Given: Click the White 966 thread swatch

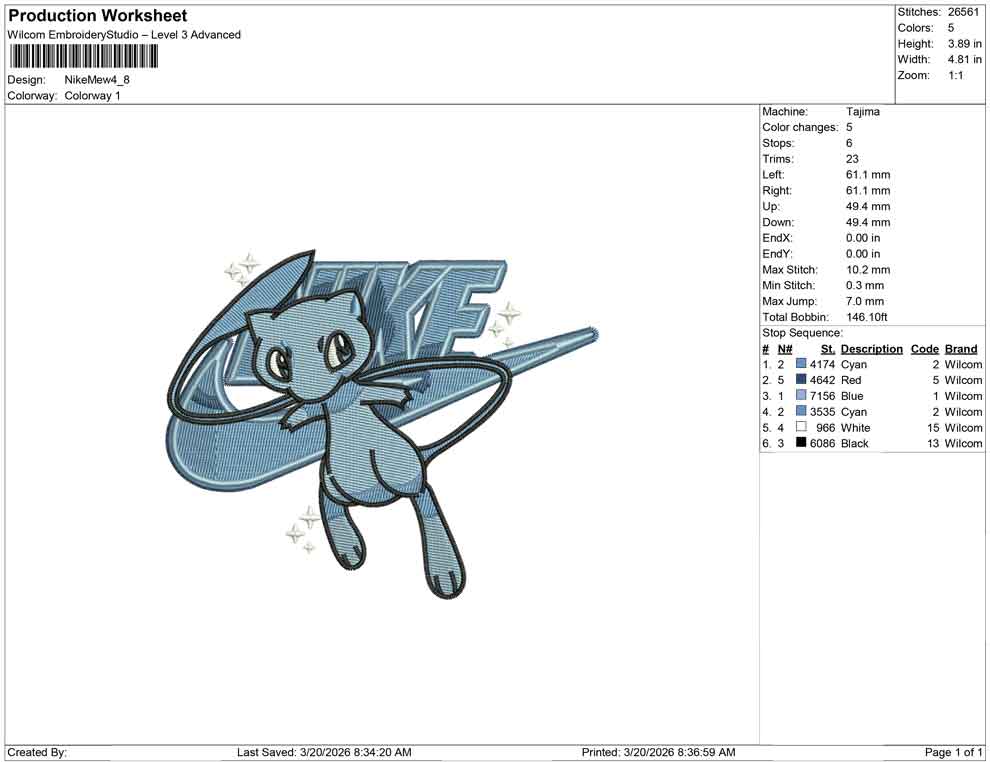Looking at the screenshot, I should tap(799, 427).
